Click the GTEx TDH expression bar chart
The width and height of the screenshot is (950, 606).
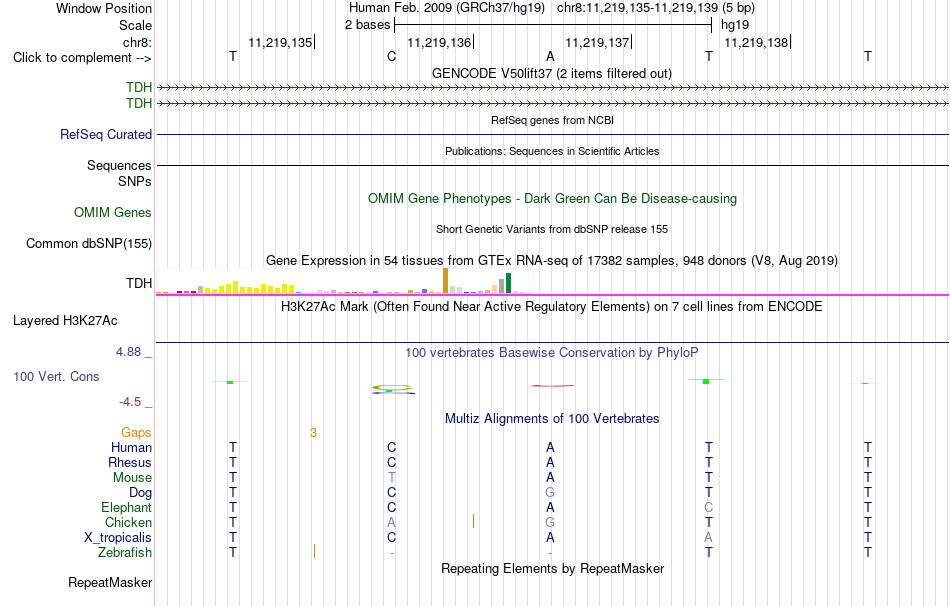click(345, 281)
